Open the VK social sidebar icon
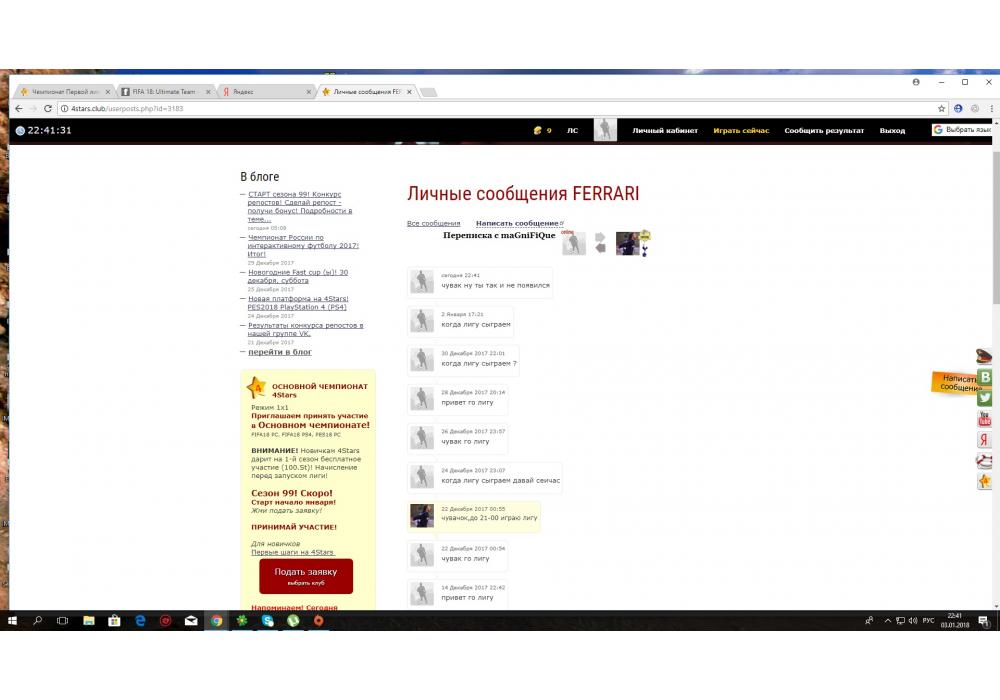This screenshot has height=700, width=1000. 985,377
